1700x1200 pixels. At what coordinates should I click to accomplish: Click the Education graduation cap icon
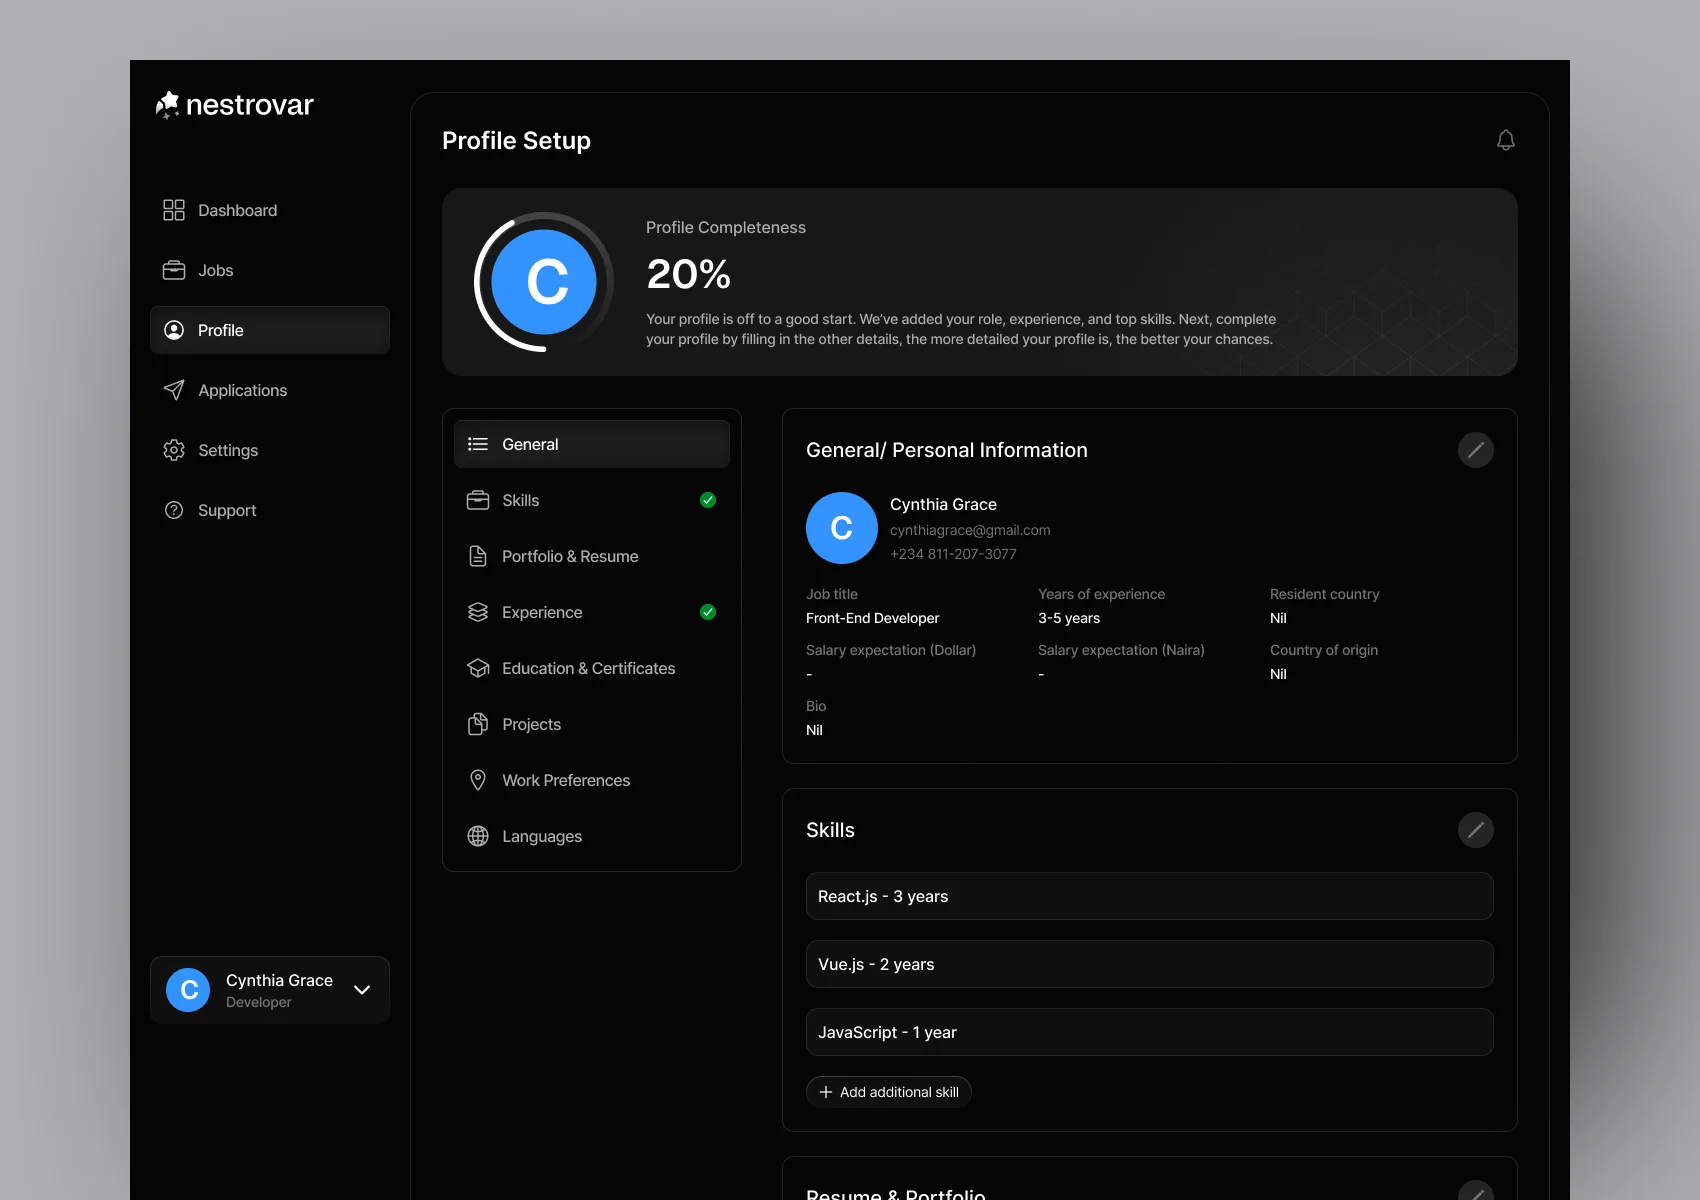point(478,668)
